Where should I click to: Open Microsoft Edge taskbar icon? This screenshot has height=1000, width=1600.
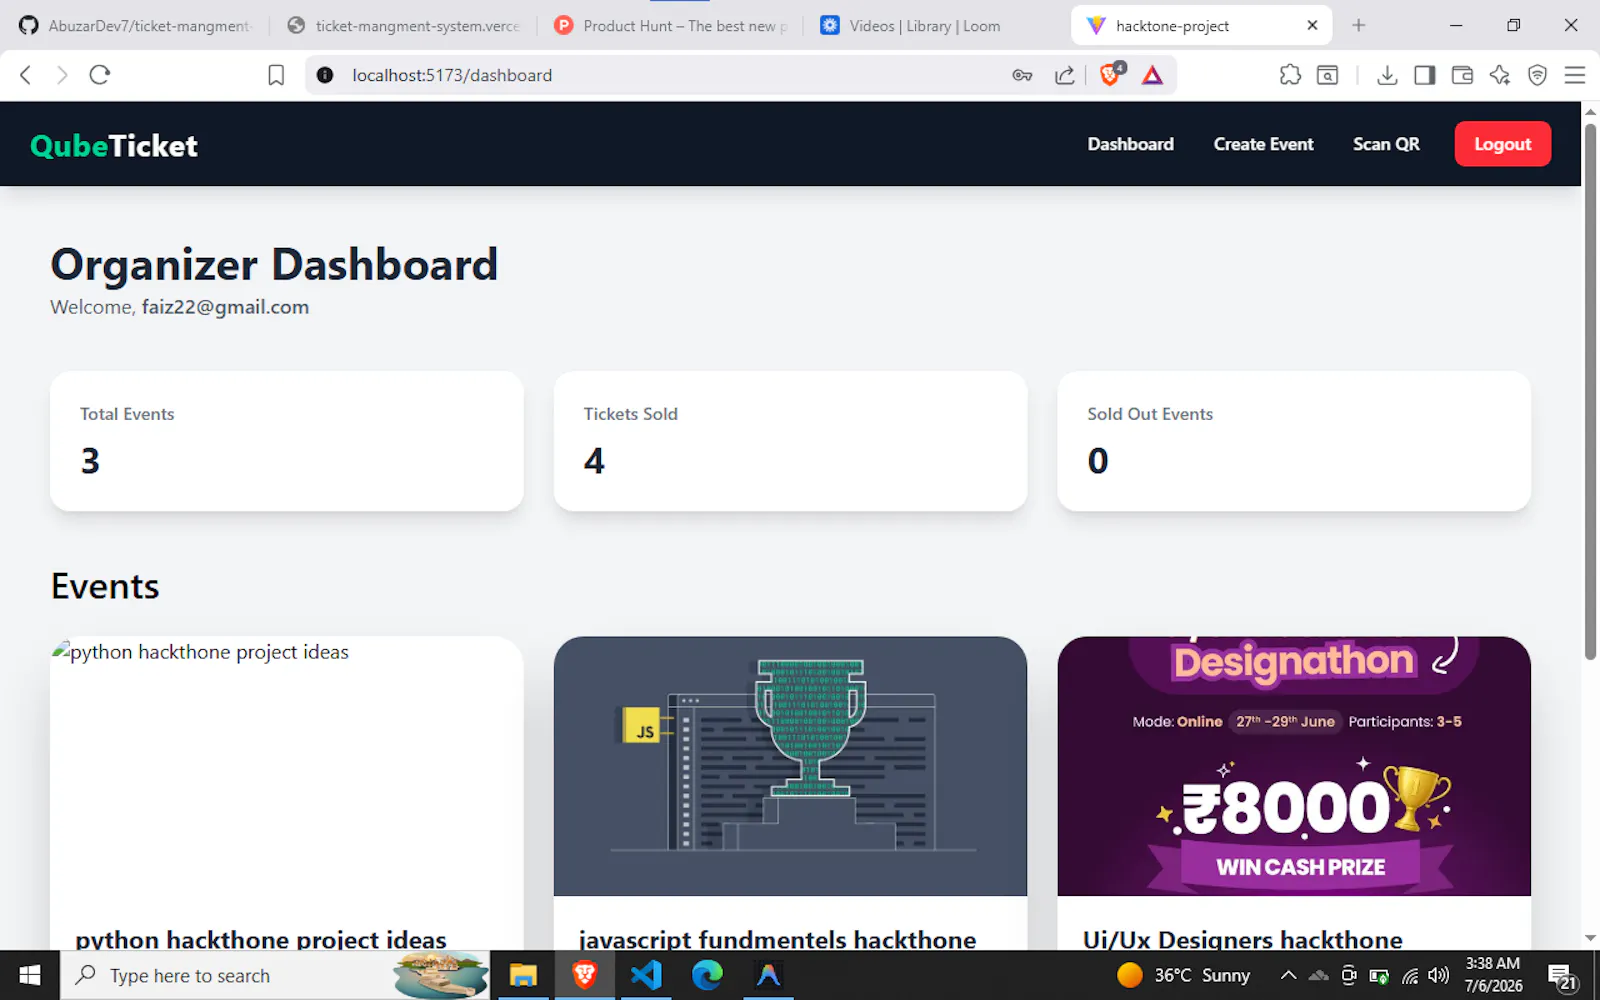(x=707, y=975)
